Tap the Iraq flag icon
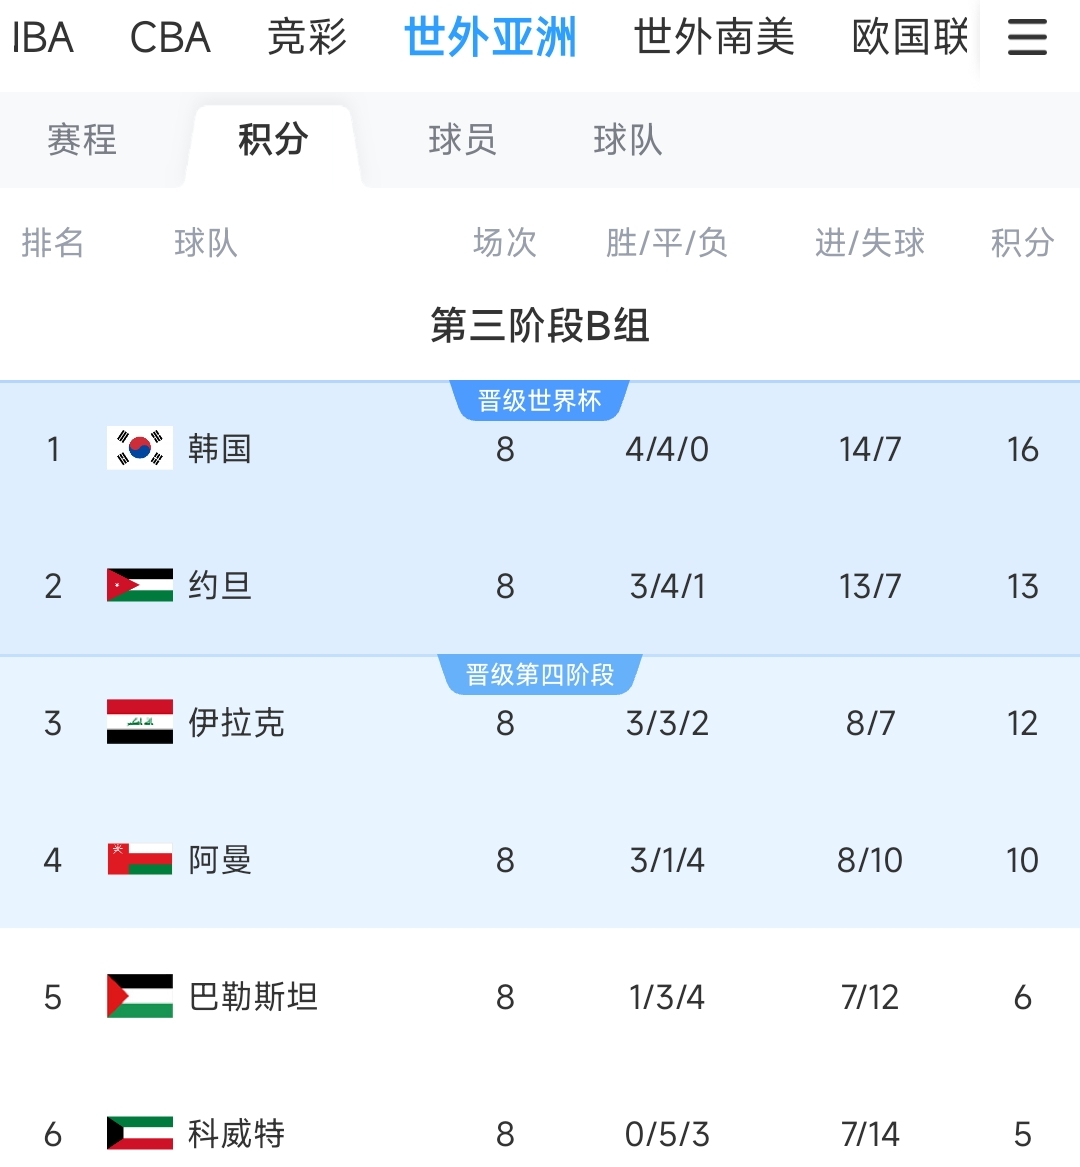 tap(140, 722)
